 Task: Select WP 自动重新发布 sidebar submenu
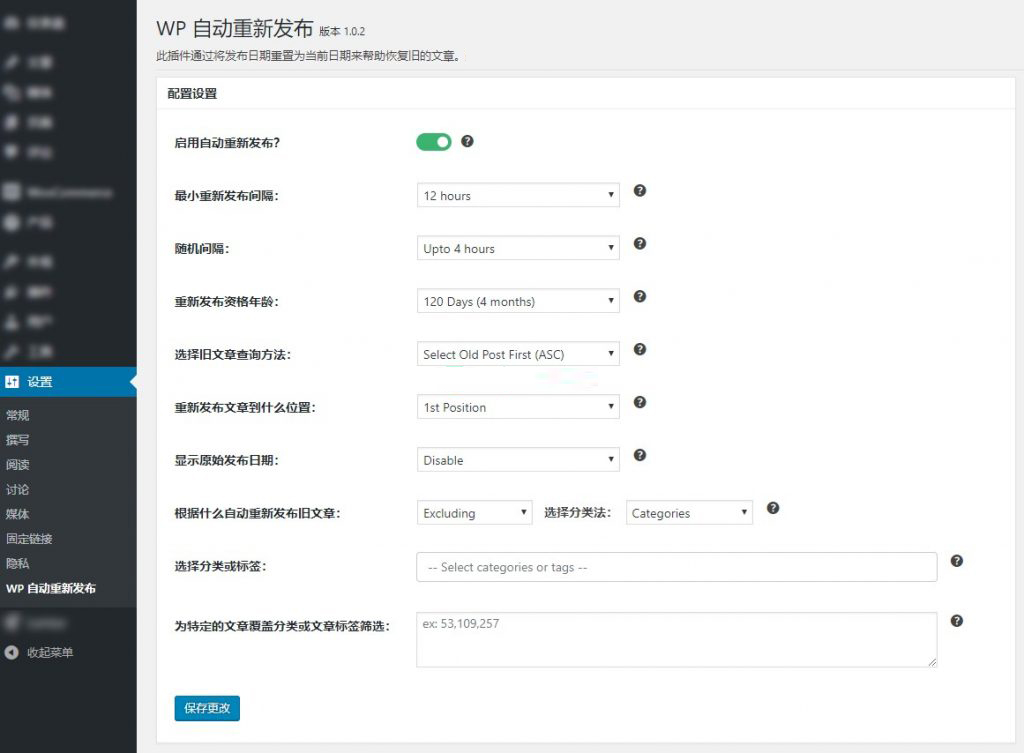click(x=51, y=588)
